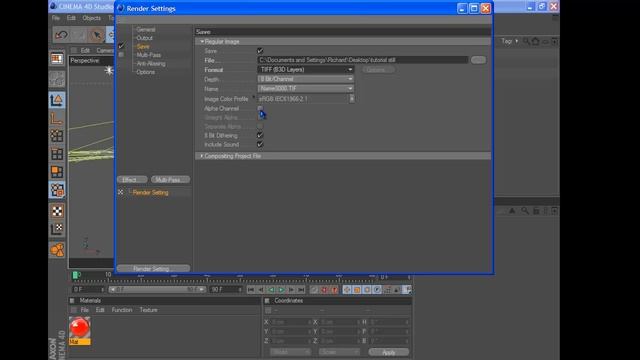640x360 pixels.
Task: Play the animation forwards
Action: [281, 290]
